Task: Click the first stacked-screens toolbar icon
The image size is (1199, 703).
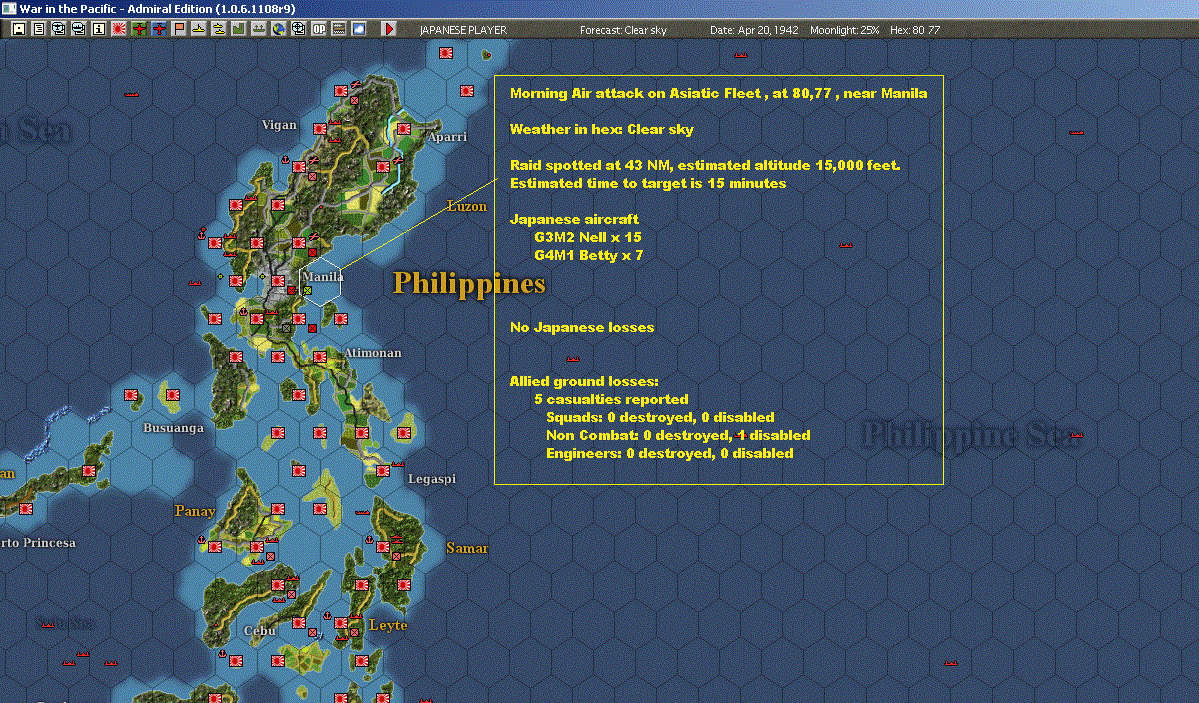Action: click(59, 29)
